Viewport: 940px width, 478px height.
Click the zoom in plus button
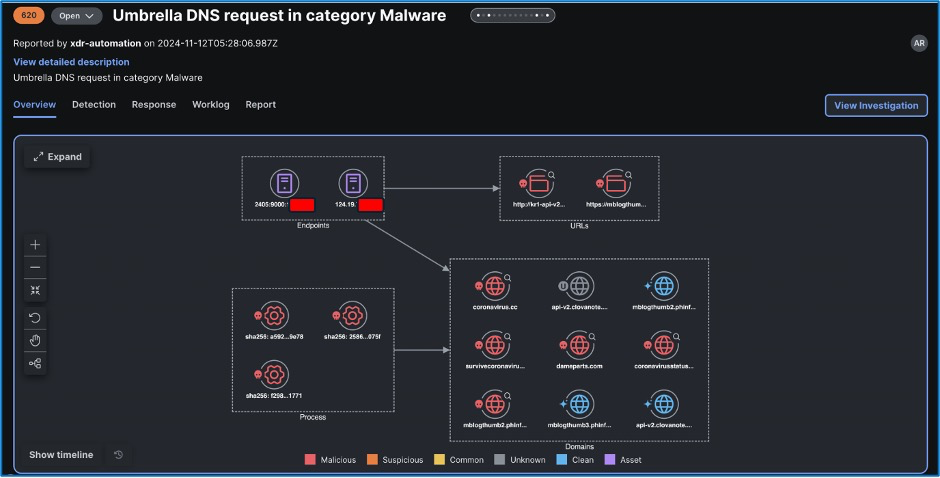click(x=36, y=245)
